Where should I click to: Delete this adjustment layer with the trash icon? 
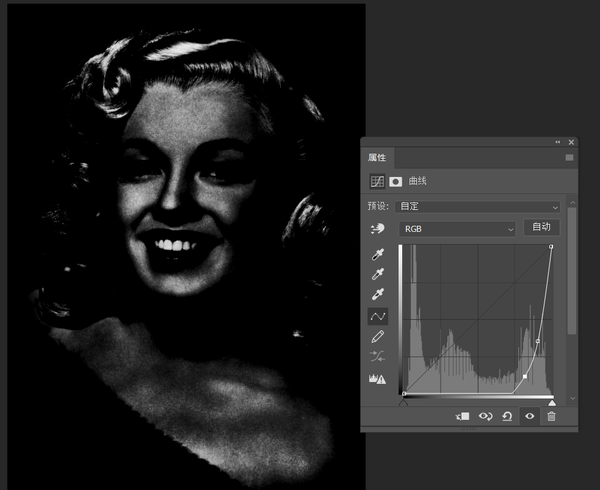coord(551,416)
